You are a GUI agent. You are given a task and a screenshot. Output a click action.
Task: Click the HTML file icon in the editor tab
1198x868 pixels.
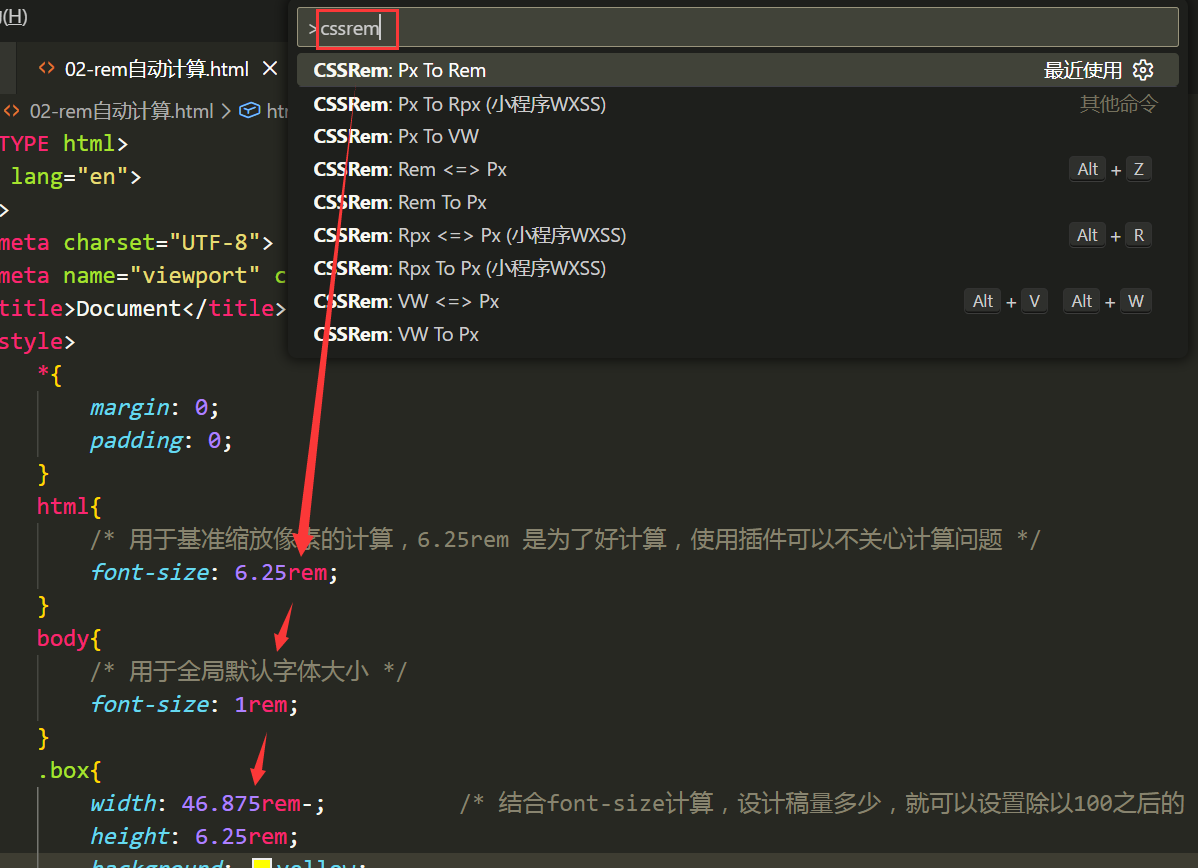(46, 68)
